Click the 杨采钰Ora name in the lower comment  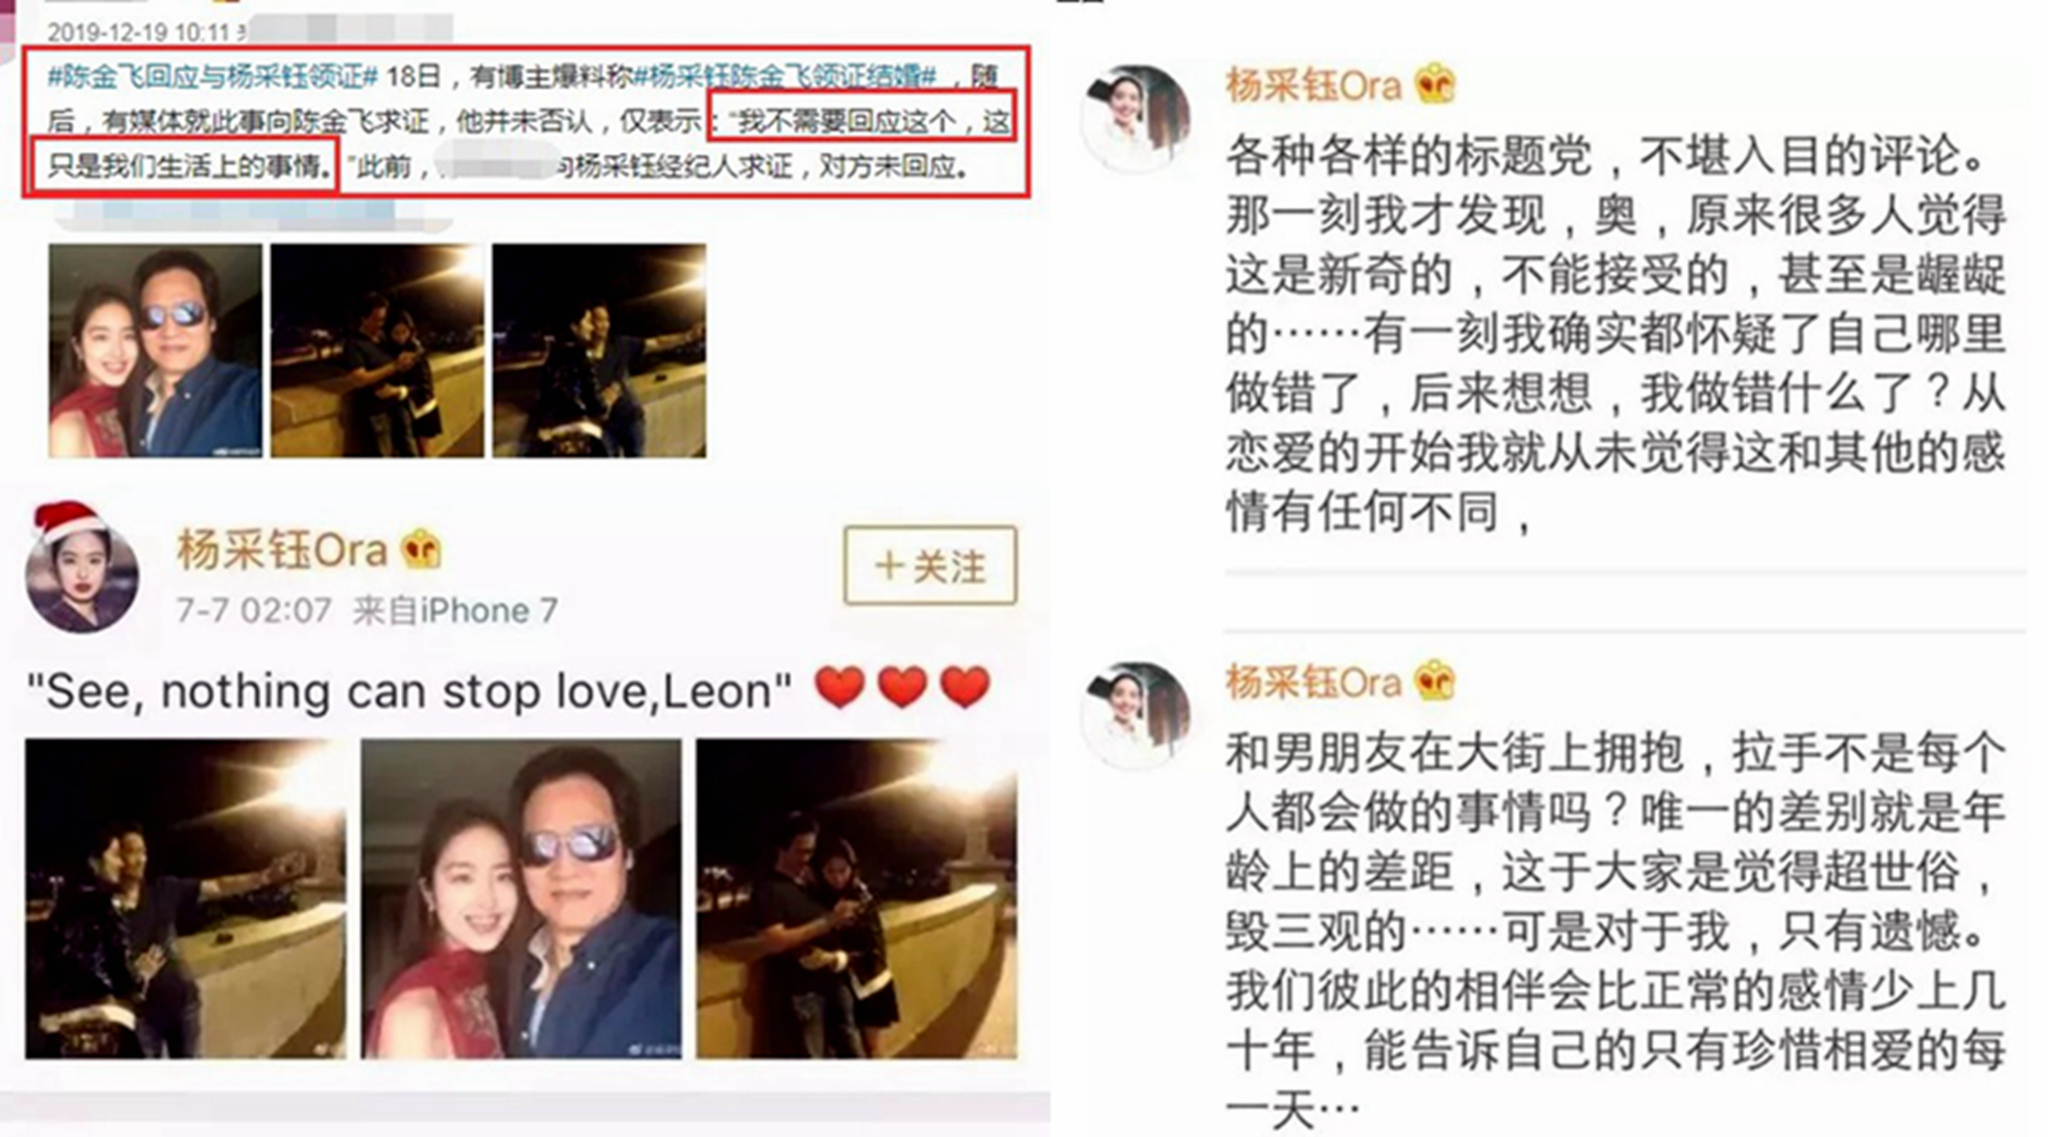(1313, 682)
